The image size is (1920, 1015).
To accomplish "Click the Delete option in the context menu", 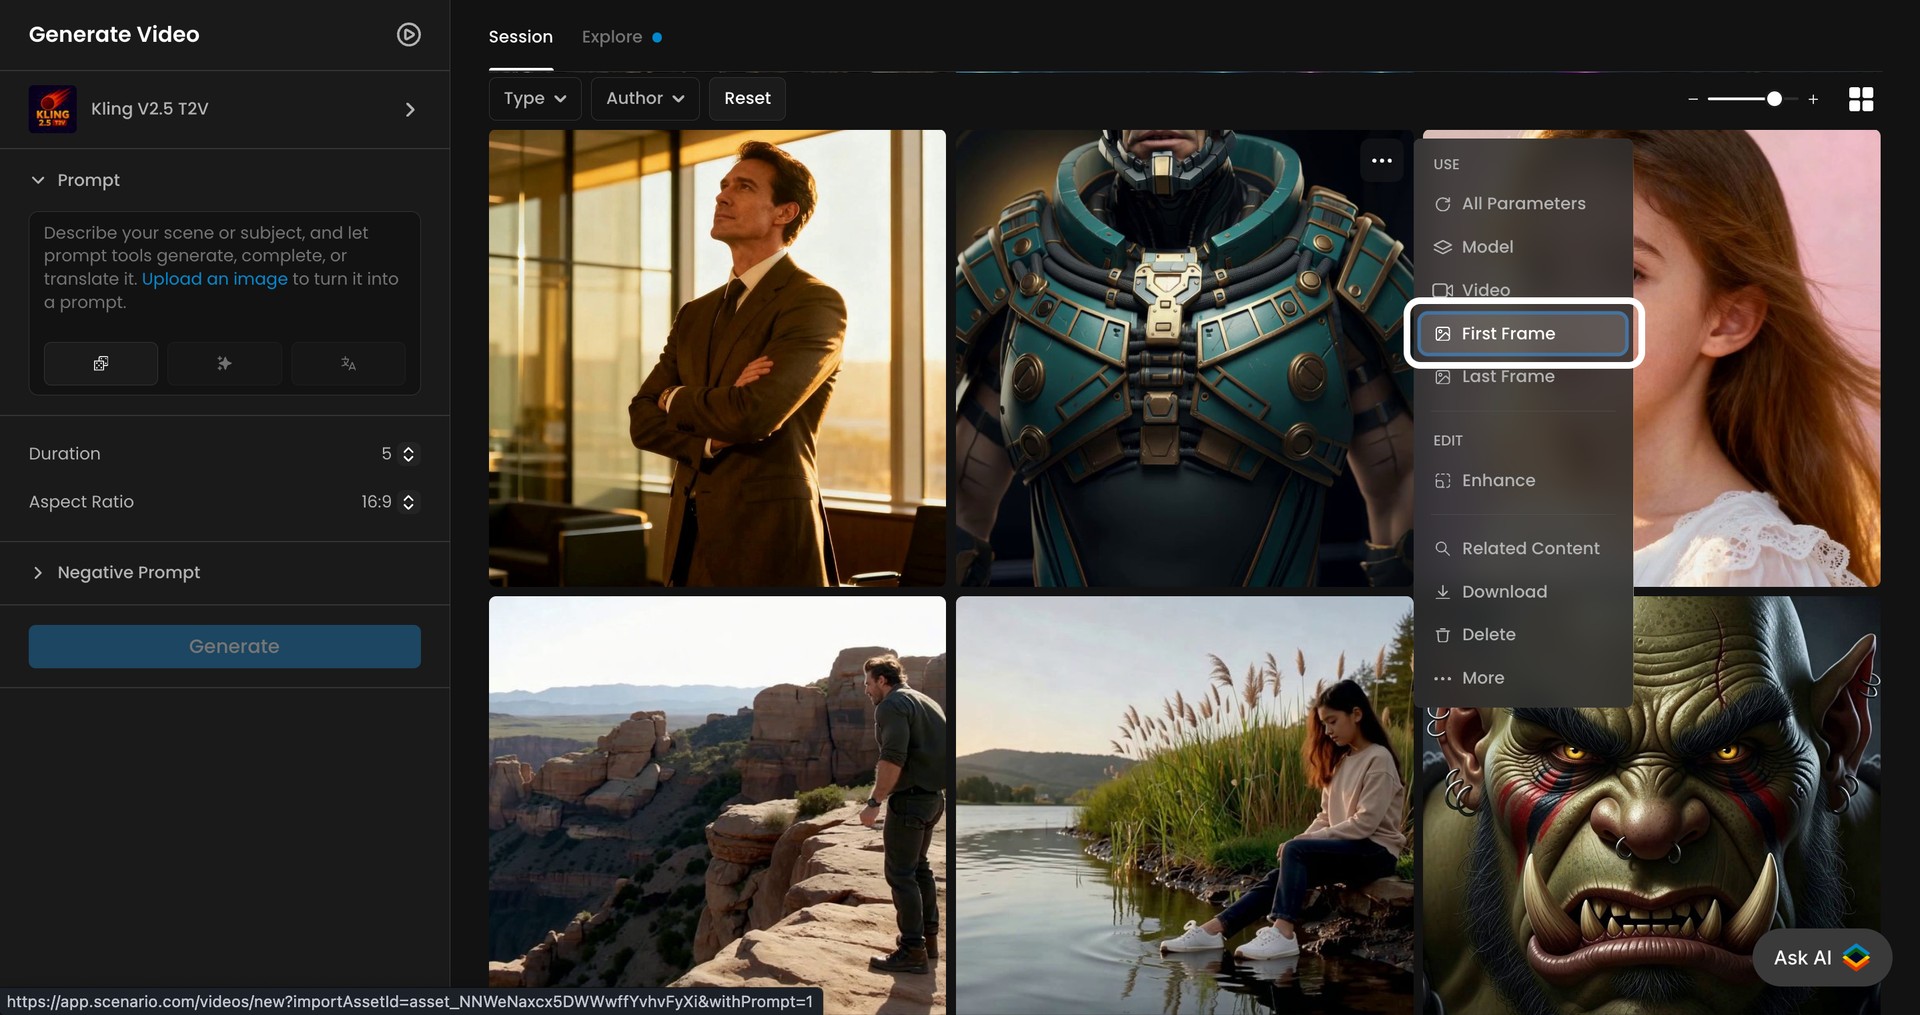I will (x=1489, y=634).
